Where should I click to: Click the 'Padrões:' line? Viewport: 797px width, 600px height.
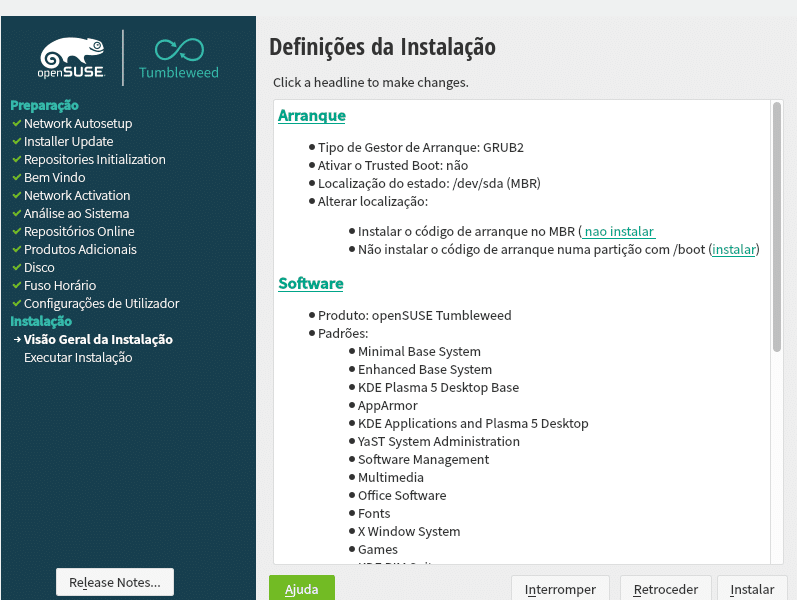343,334
